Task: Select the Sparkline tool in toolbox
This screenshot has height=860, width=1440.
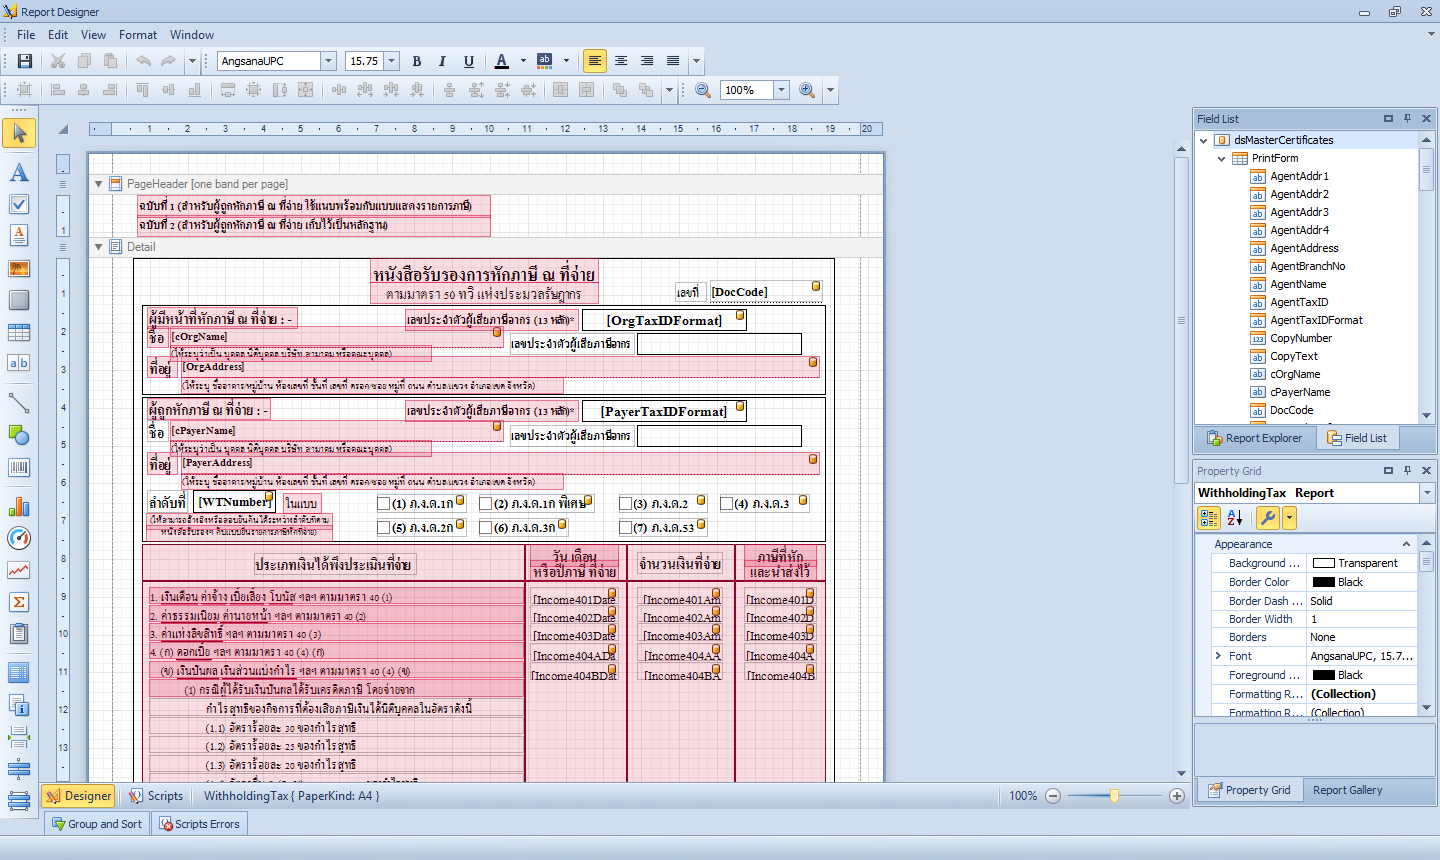Action: (19, 570)
